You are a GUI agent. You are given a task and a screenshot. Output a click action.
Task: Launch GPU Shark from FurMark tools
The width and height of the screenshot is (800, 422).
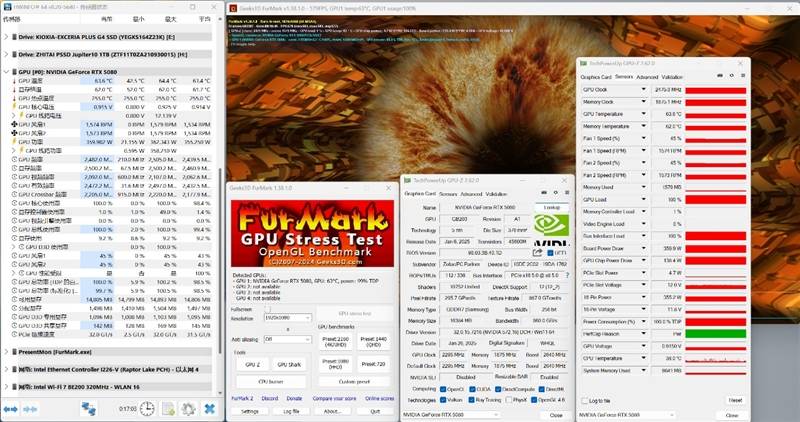point(289,365)
